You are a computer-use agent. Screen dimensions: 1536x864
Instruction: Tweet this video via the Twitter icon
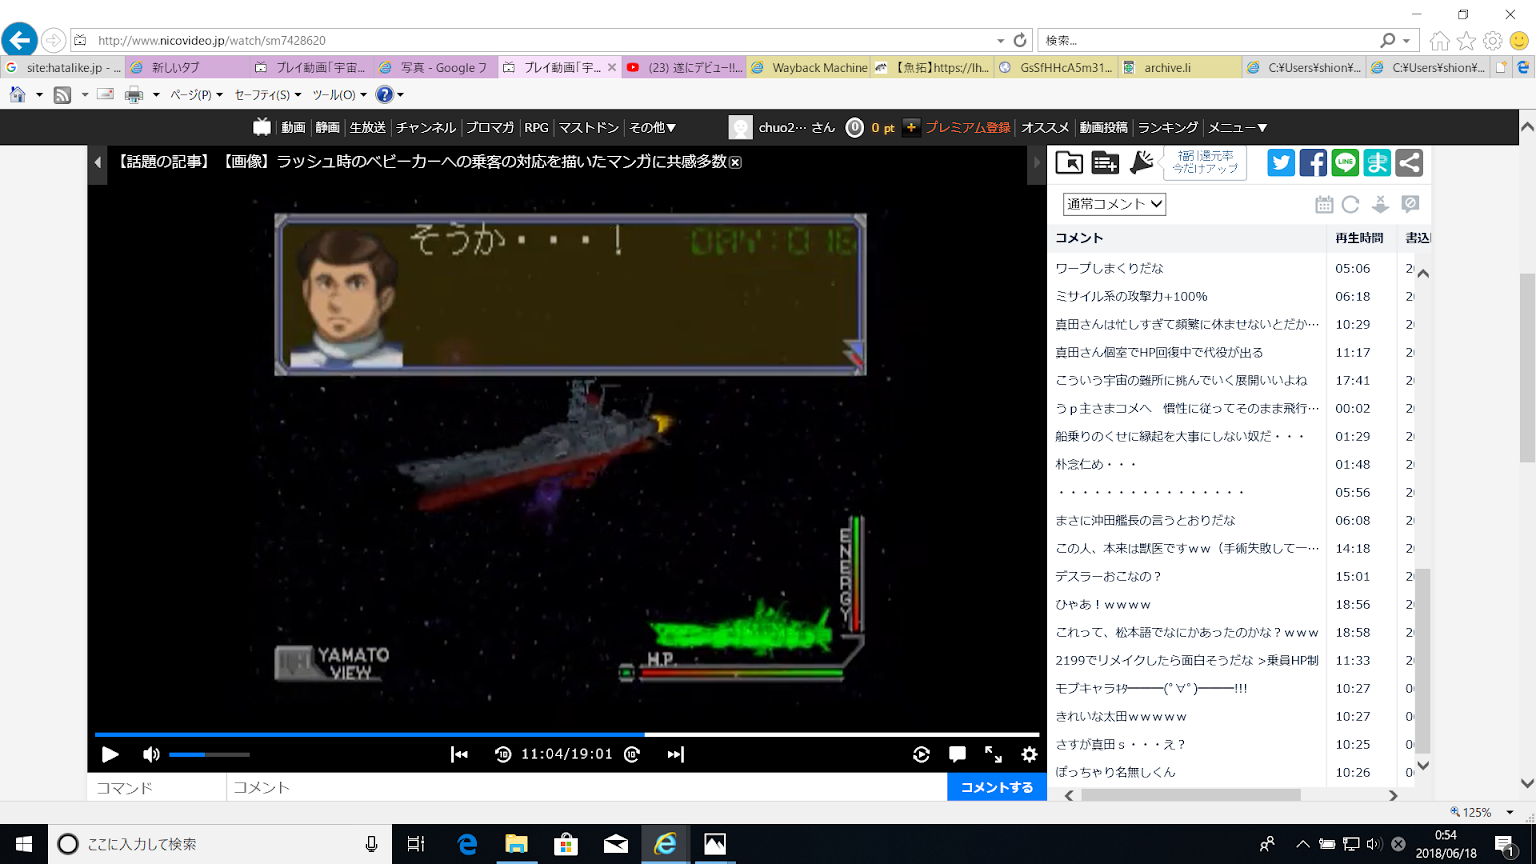point(1281,163)
